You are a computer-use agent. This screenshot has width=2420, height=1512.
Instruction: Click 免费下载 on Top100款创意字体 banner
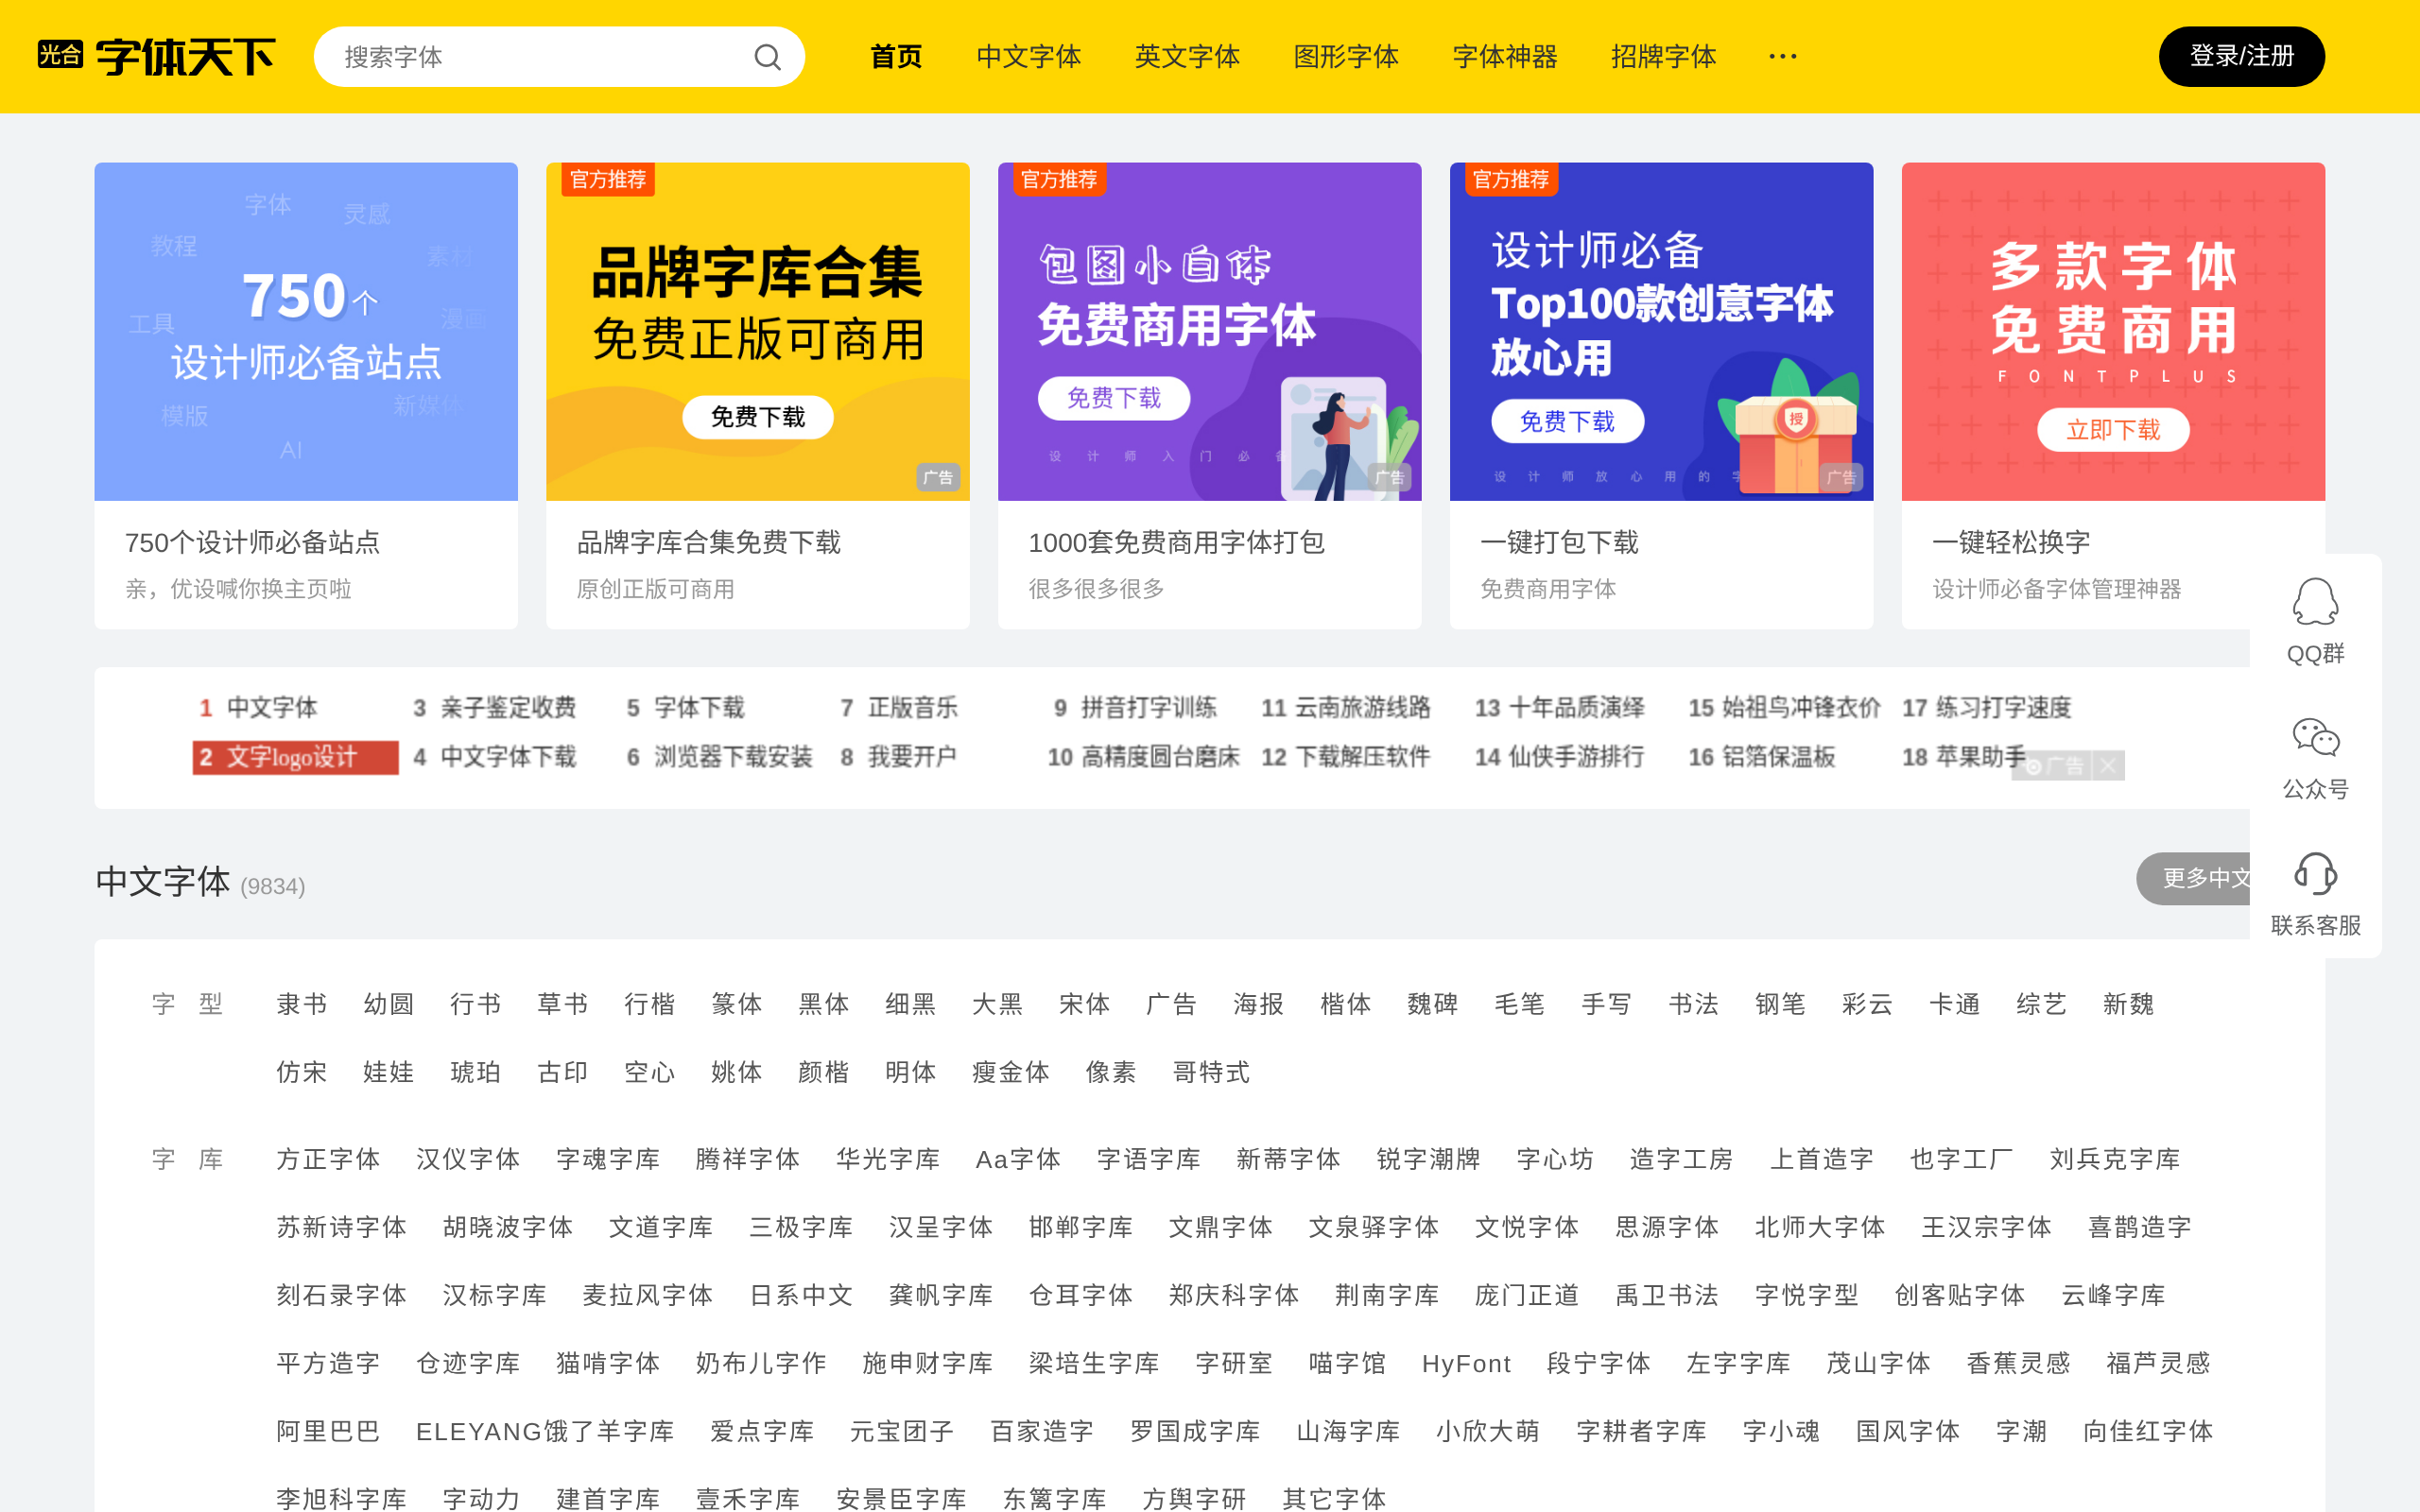[x=1567, y=421]
